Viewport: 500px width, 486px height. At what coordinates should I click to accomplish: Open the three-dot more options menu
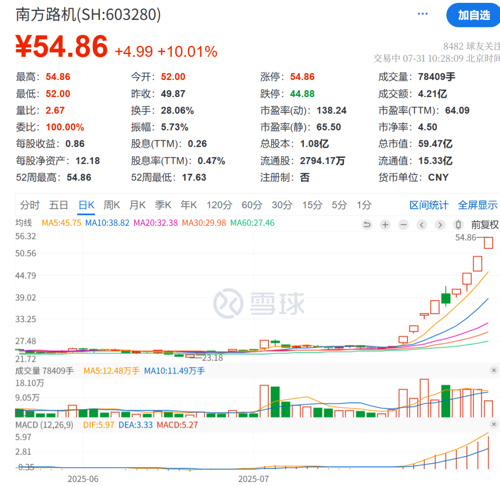point(422,14)
